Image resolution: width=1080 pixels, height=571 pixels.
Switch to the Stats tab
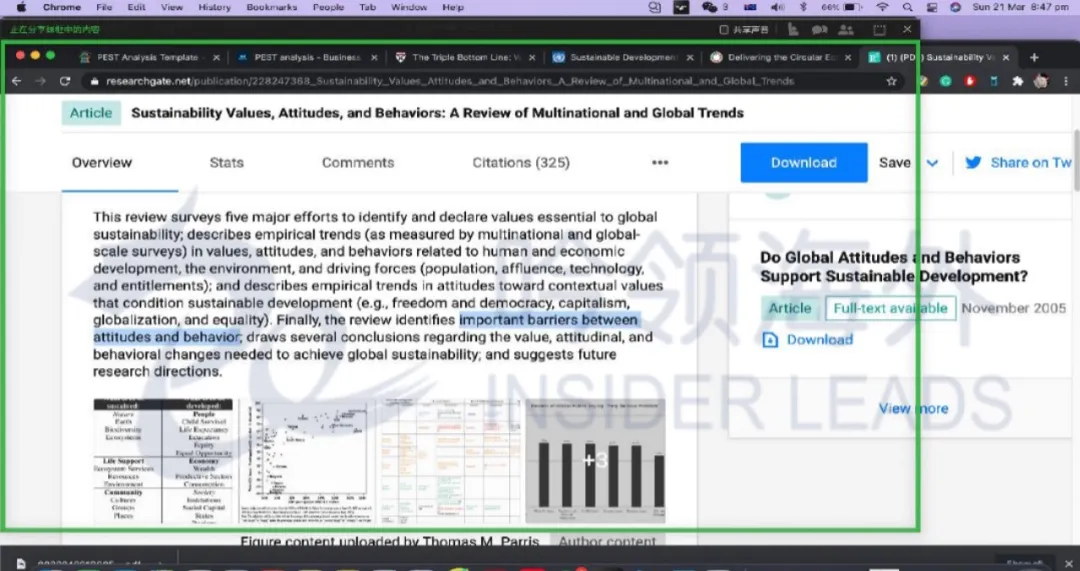[226, 162]
